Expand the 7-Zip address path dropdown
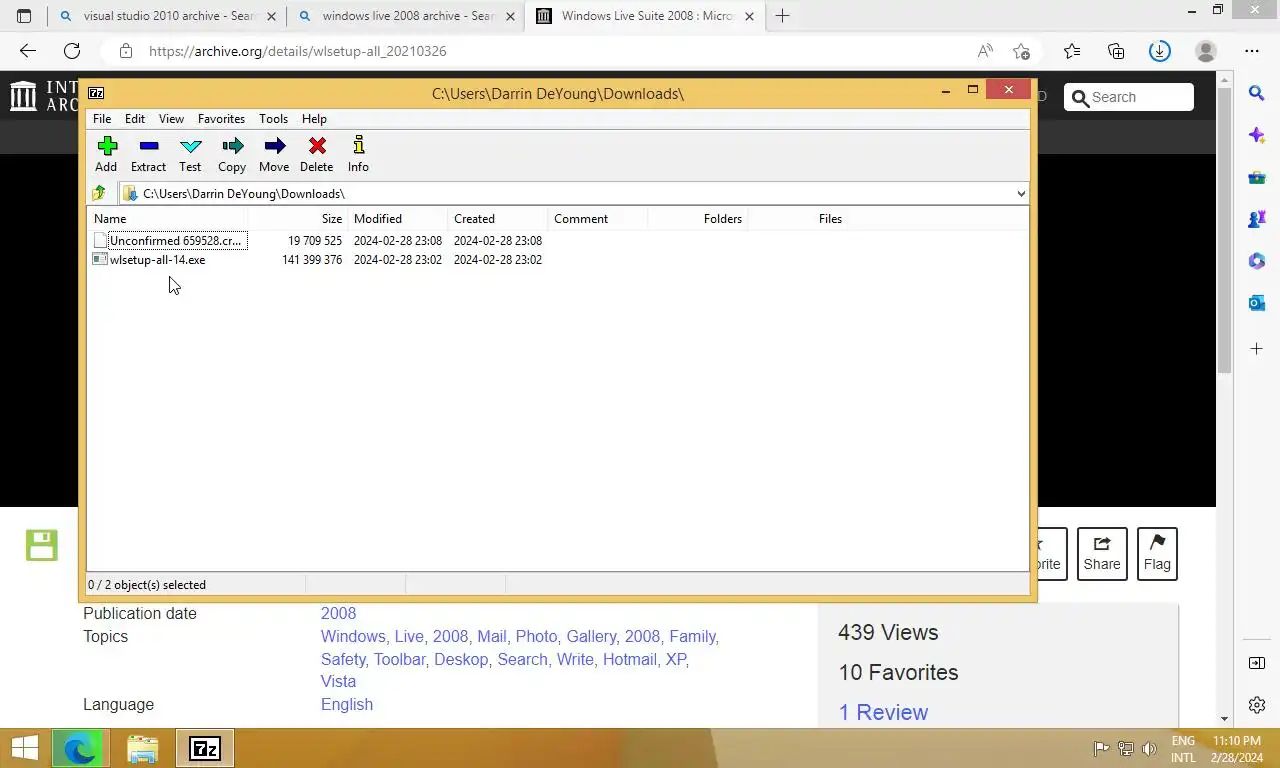Viewport: 1280px width, 768px height. pyautogui.click(x=1020, y=194)
